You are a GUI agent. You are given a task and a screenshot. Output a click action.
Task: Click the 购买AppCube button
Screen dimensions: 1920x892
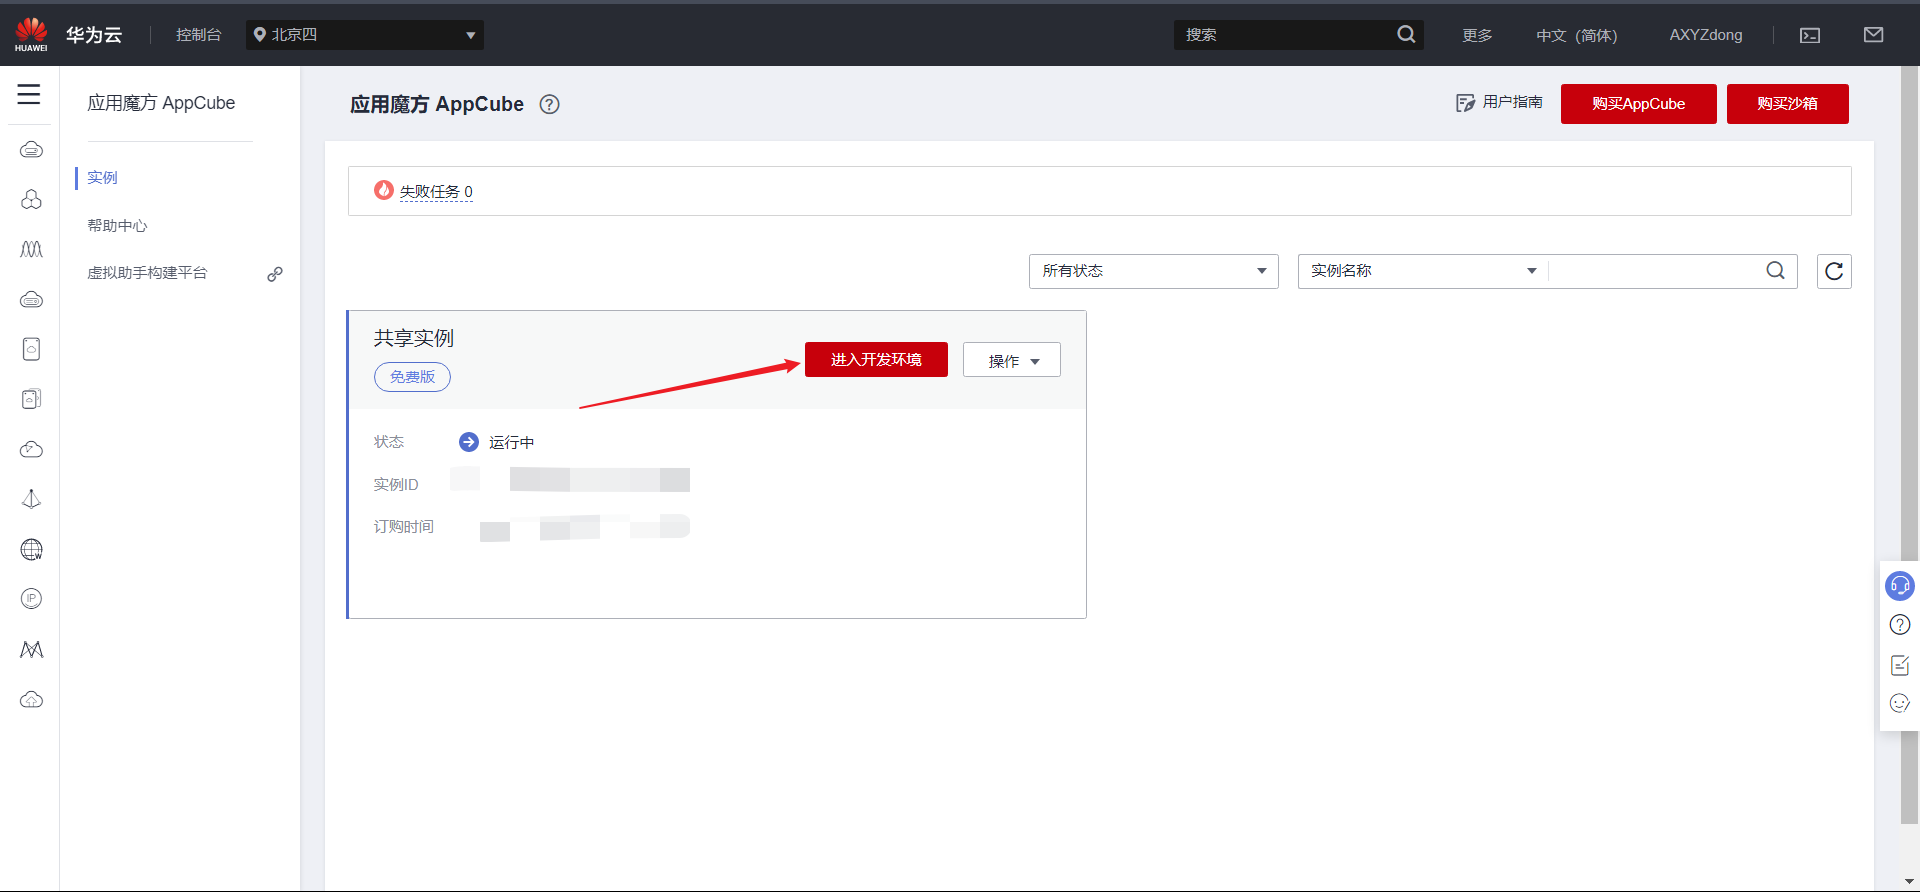click(1638, 104)
